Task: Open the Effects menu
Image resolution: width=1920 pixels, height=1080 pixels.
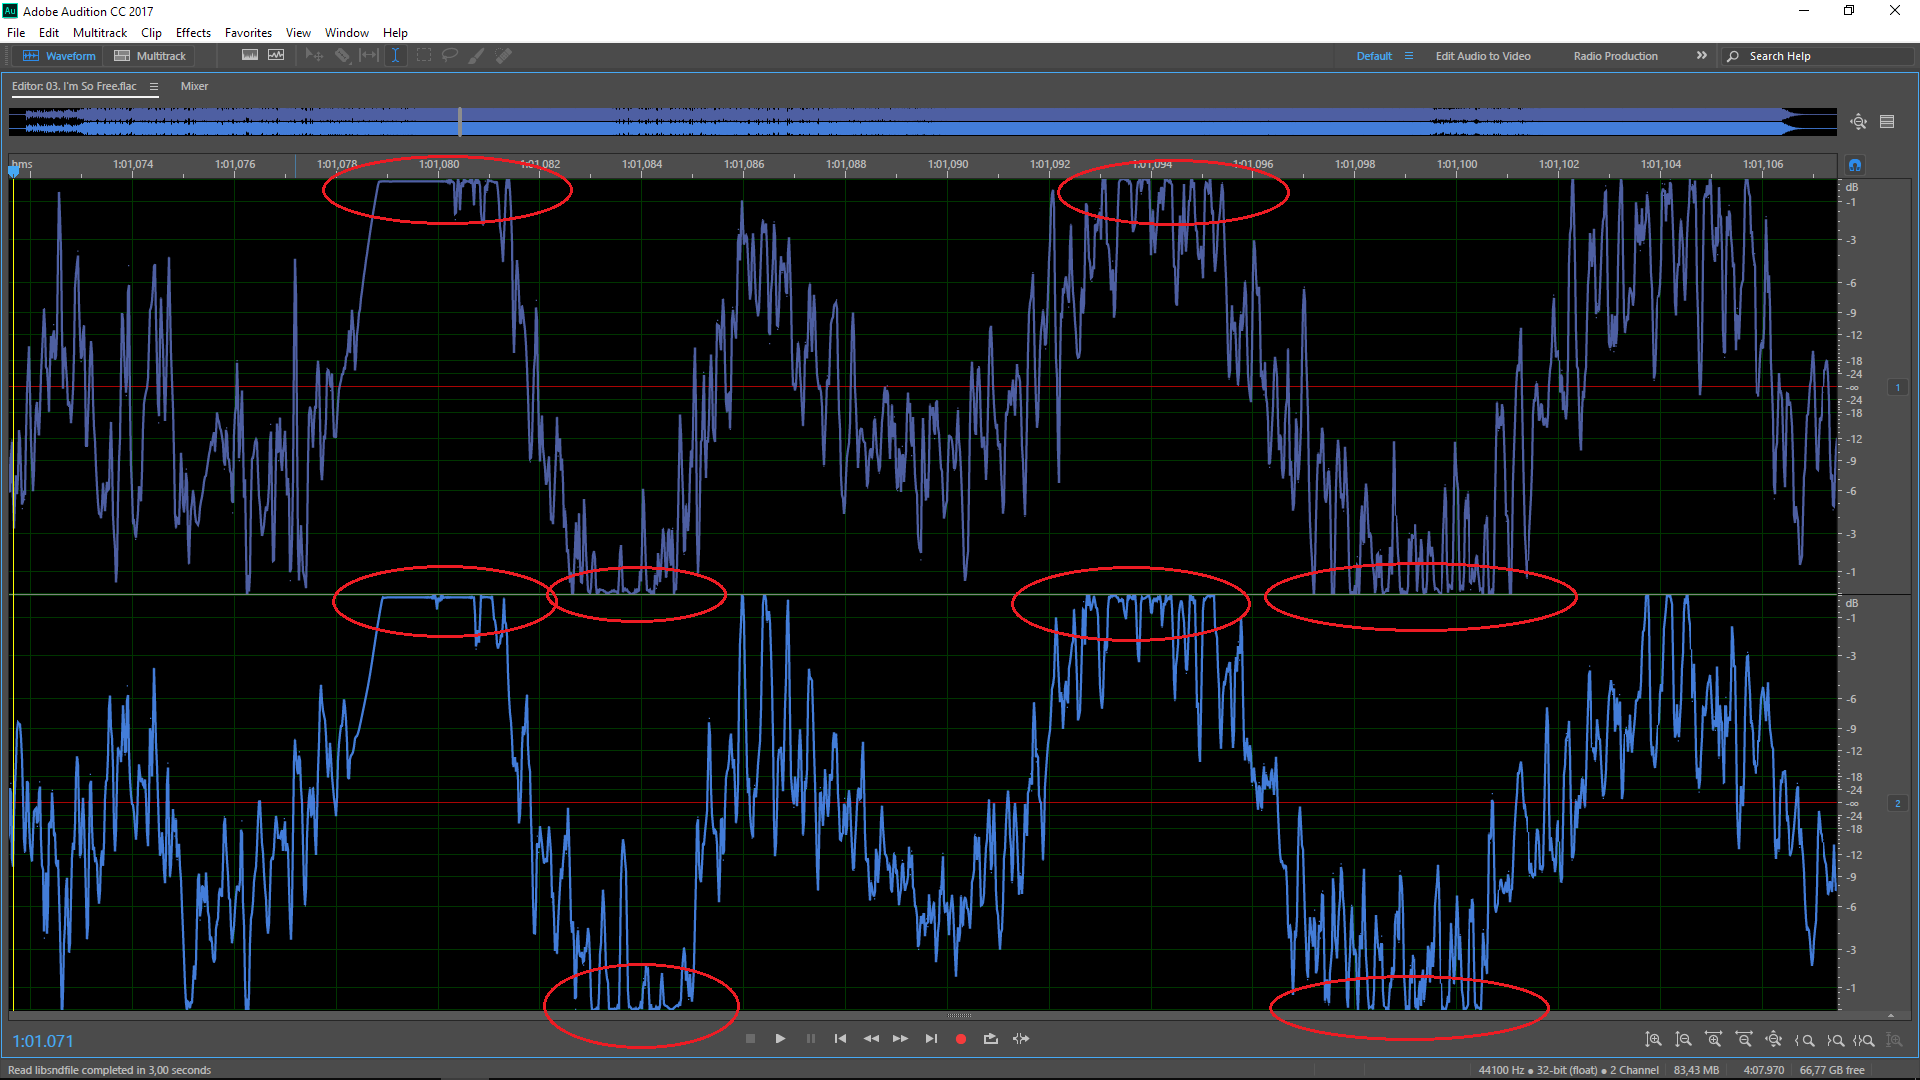Action: click(193, 33)
